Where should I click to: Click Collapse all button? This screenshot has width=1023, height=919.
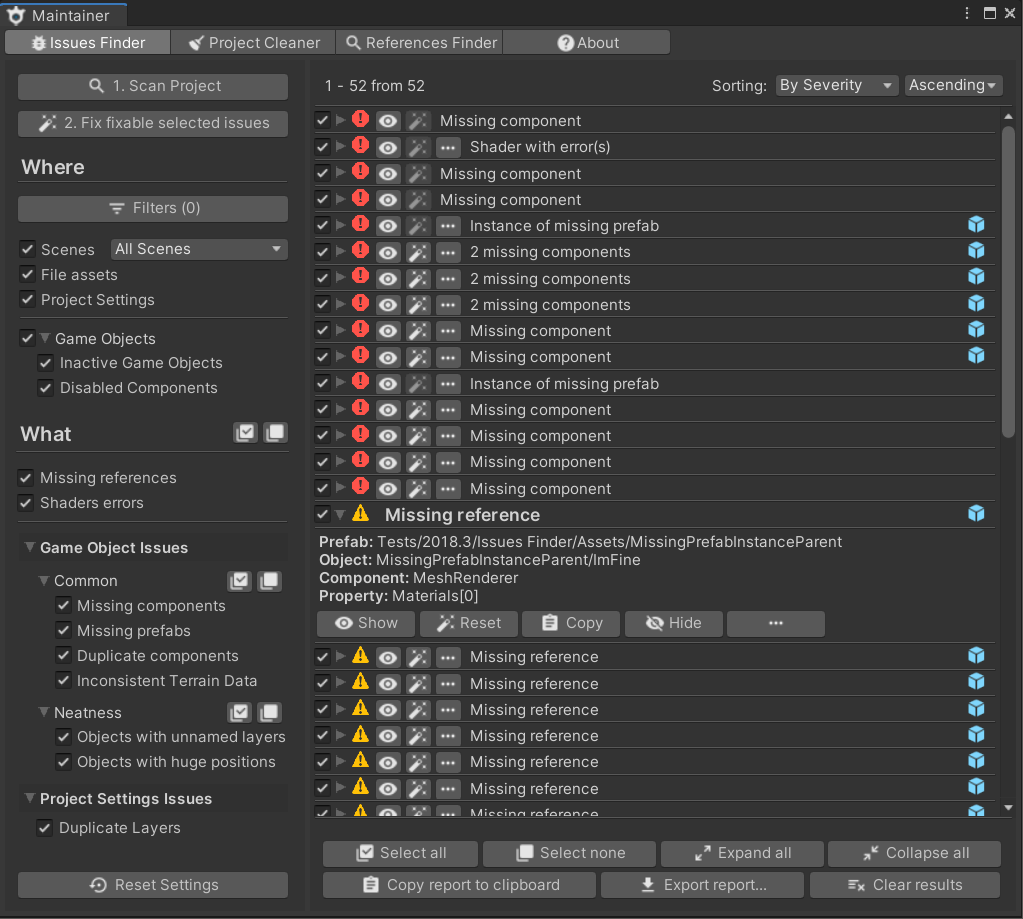click(x=915, y=853)
